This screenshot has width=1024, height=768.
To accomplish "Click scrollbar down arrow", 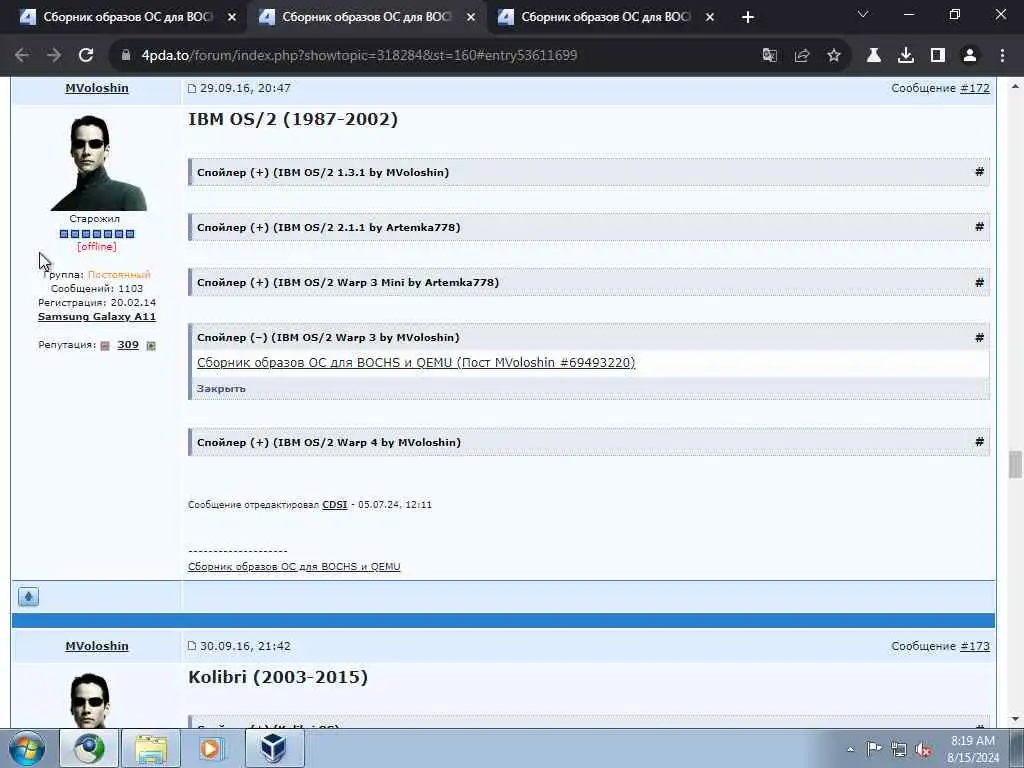I will pyautogui.click(x=1015, y=719).
